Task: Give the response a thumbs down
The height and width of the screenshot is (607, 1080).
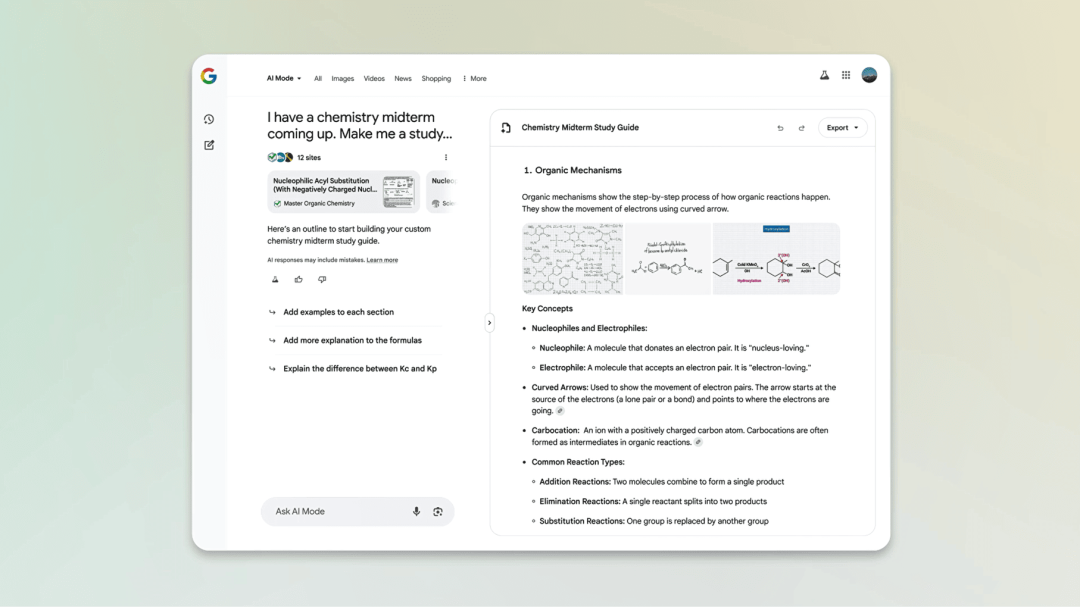Action: 322,280
